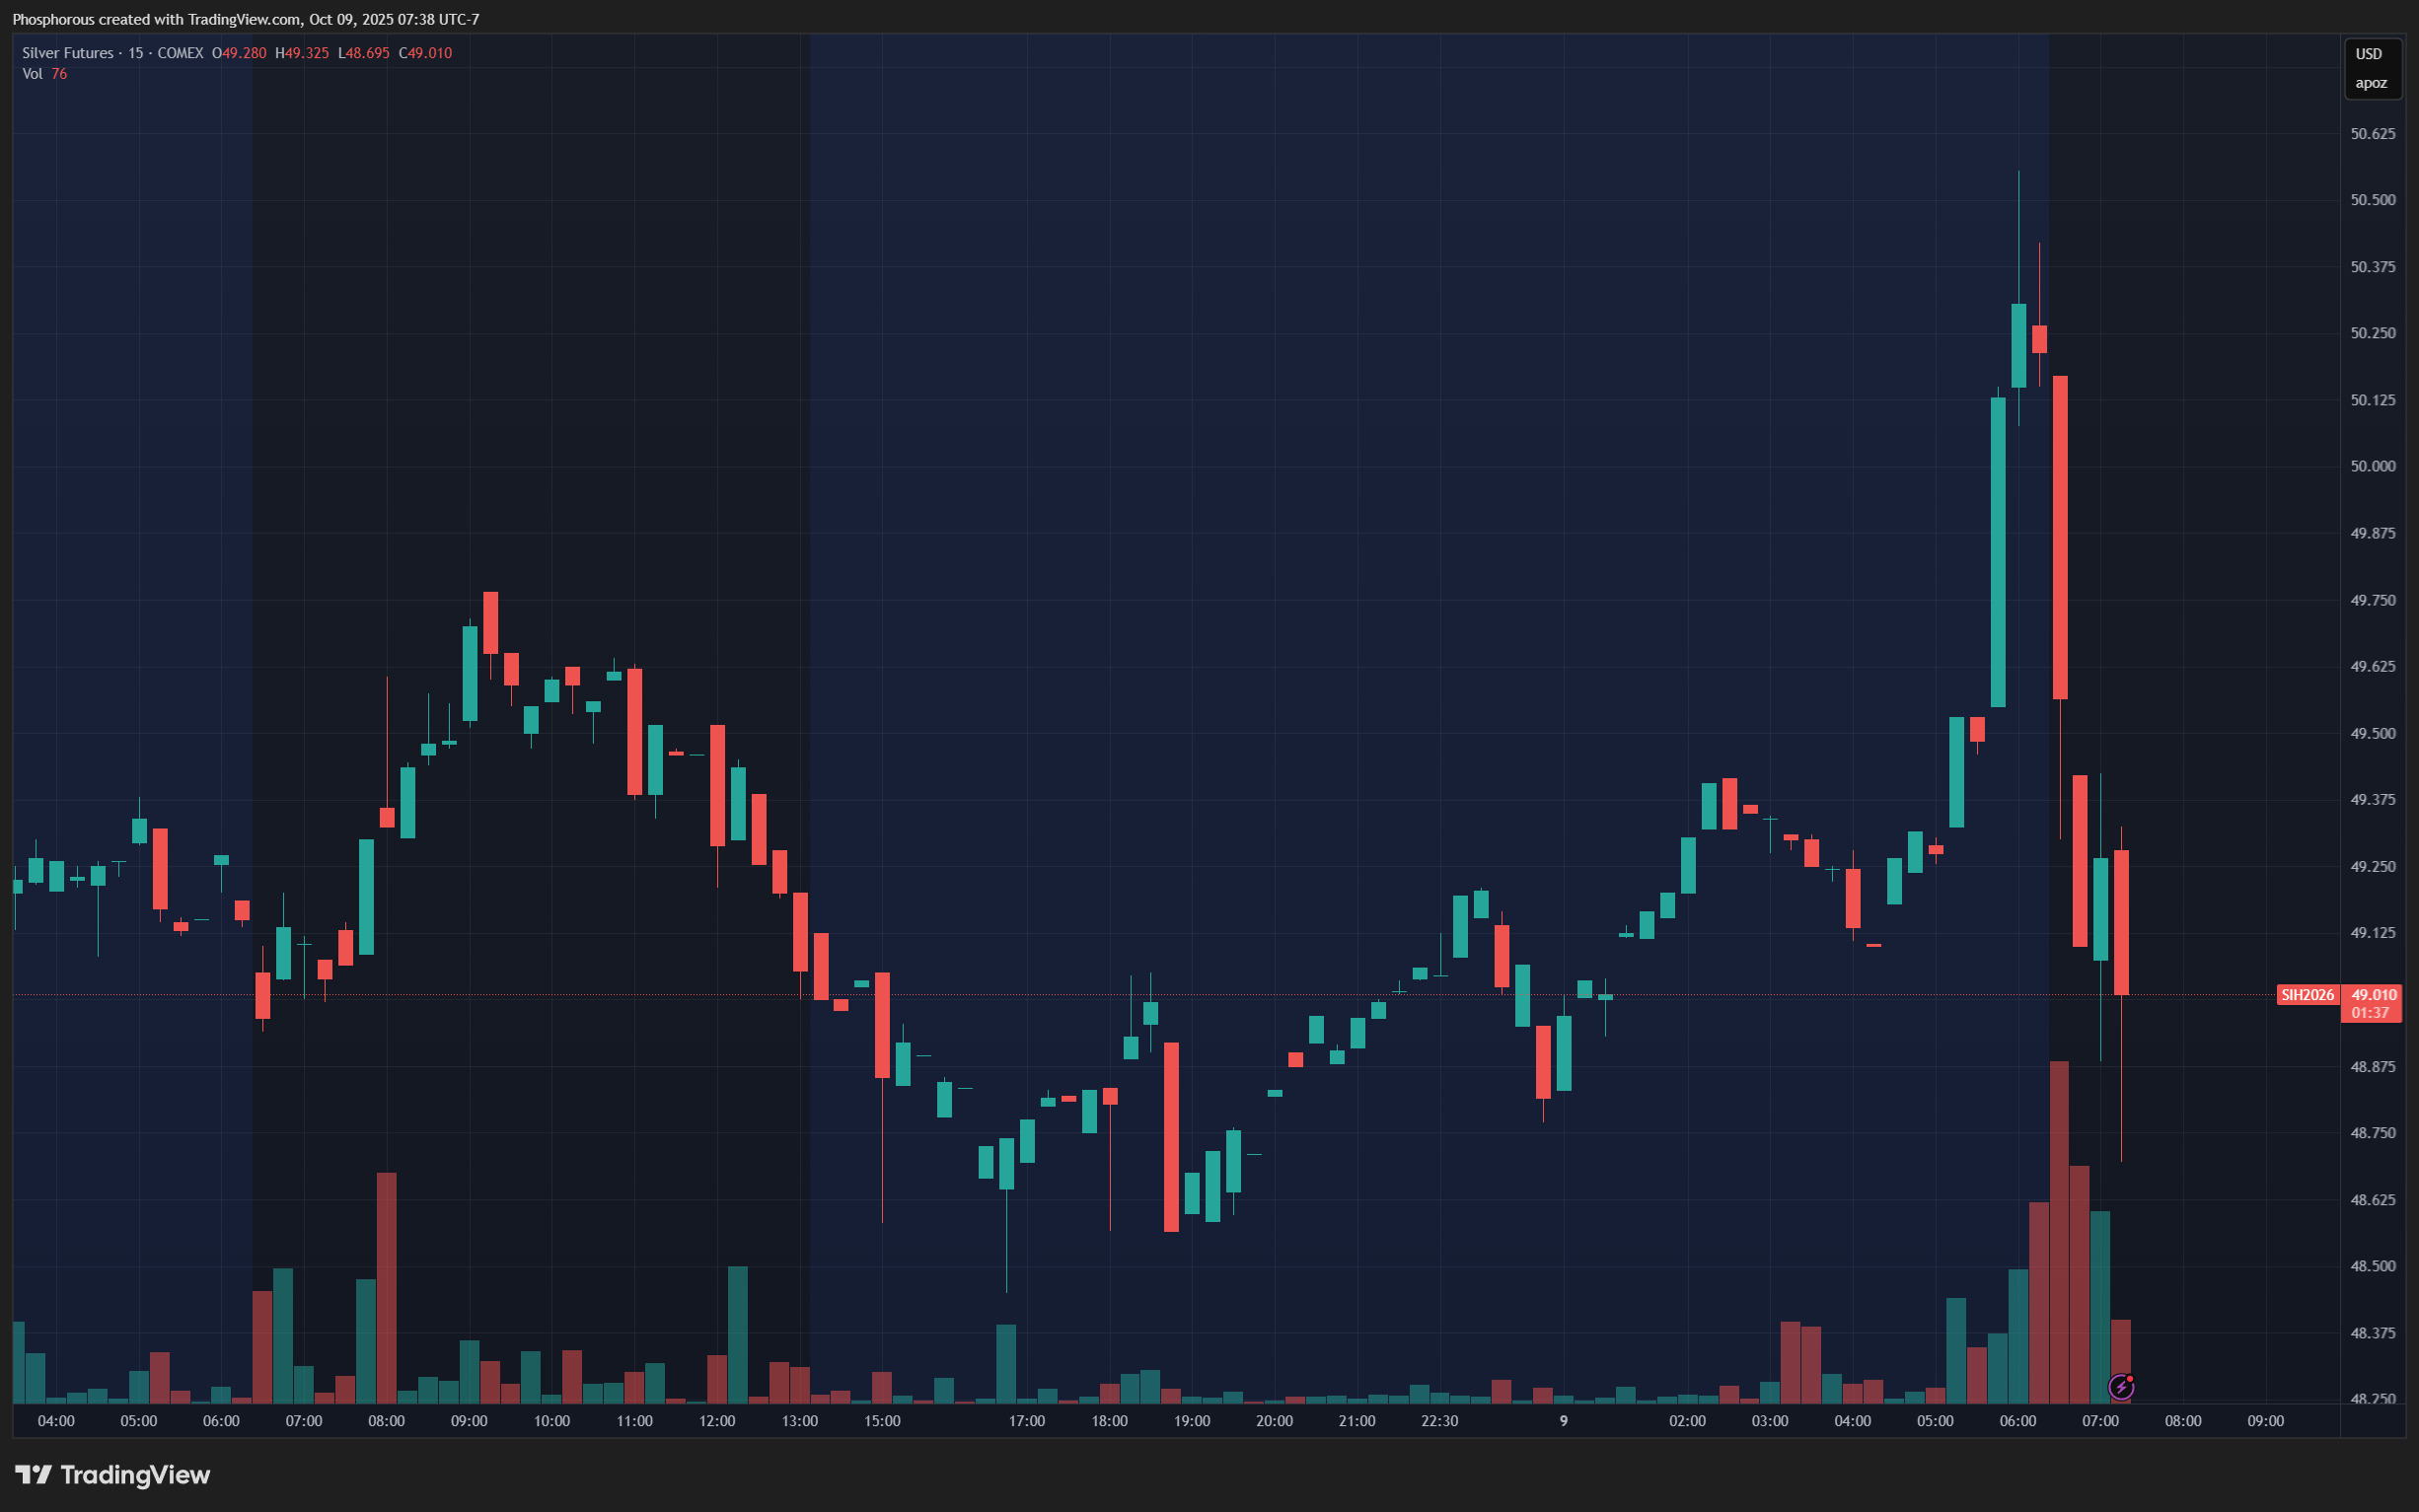
Task: Click the countdown timer 01:37 on price scale
Action: (x=2369, y=1013)
